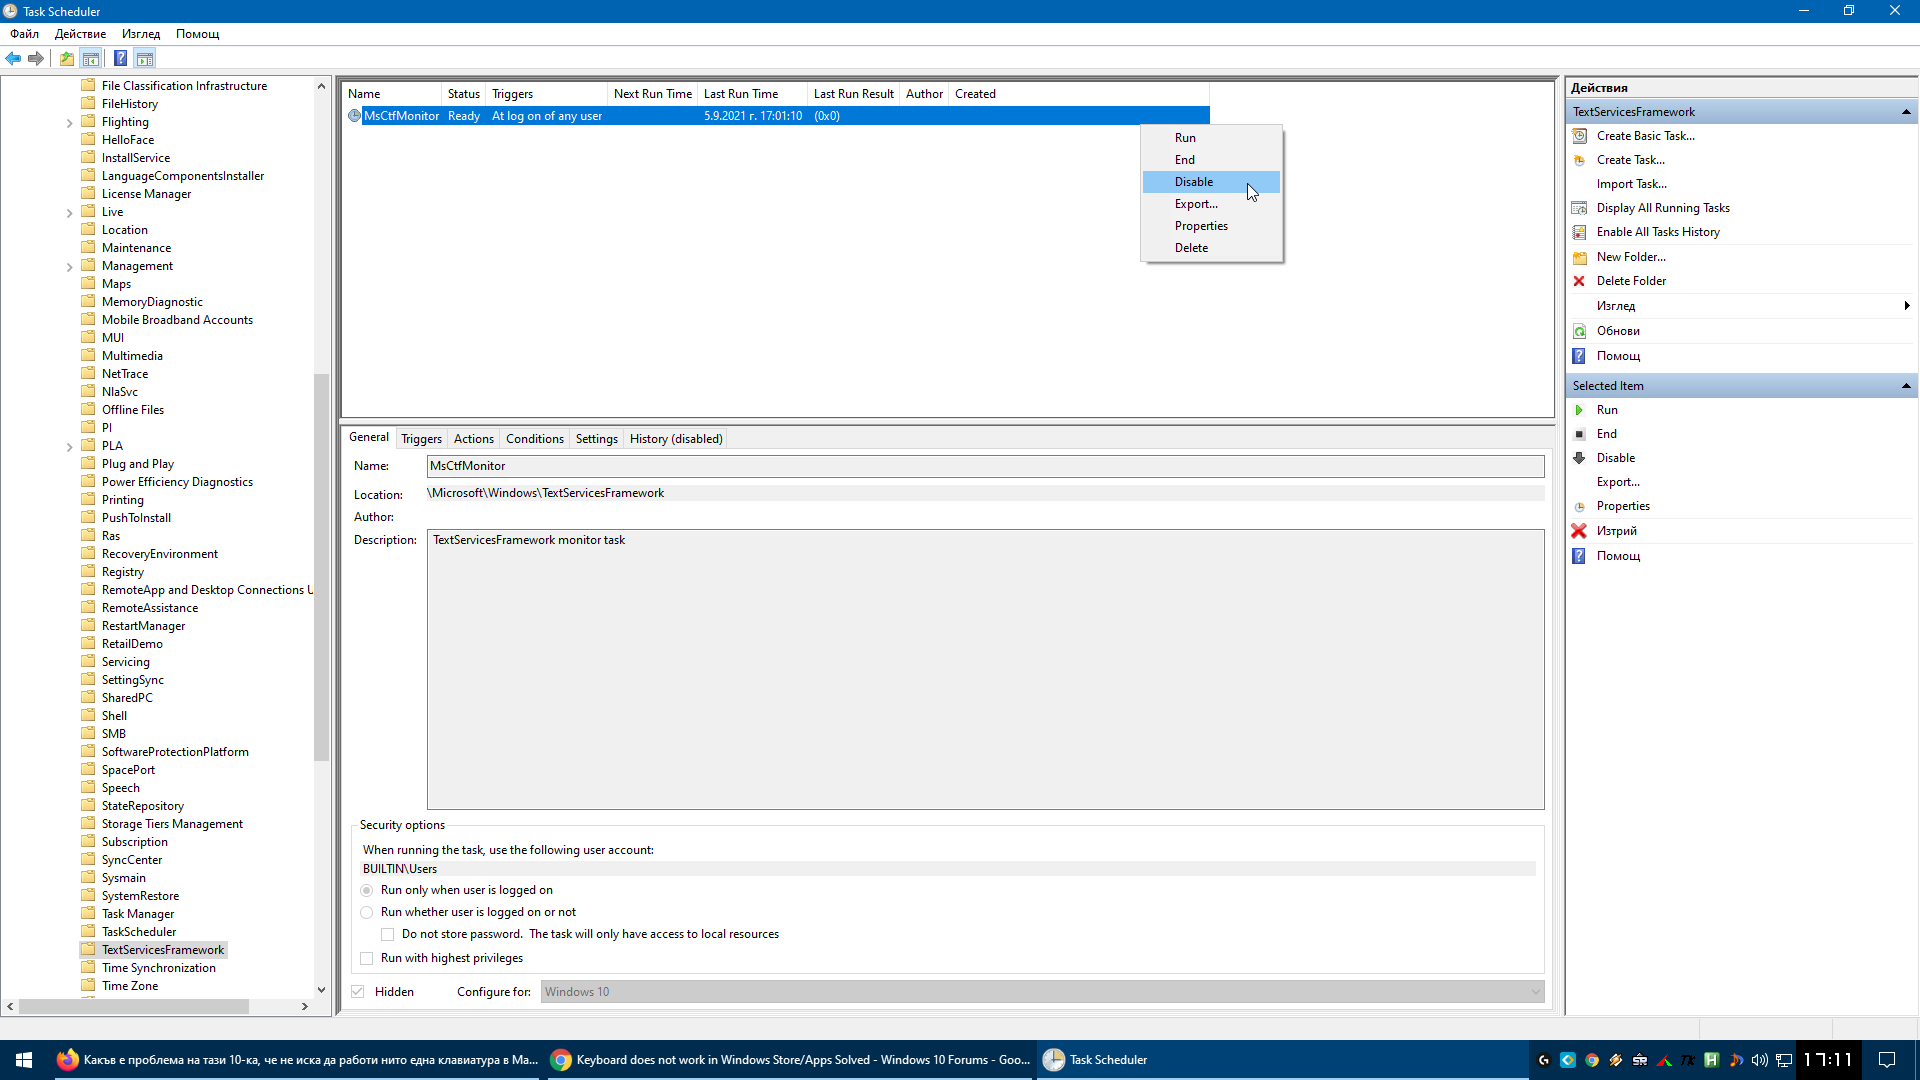Click the Create Basic Task icon
The width and height of the screenshot is (1920, 1080).
tap(1580, 136)
